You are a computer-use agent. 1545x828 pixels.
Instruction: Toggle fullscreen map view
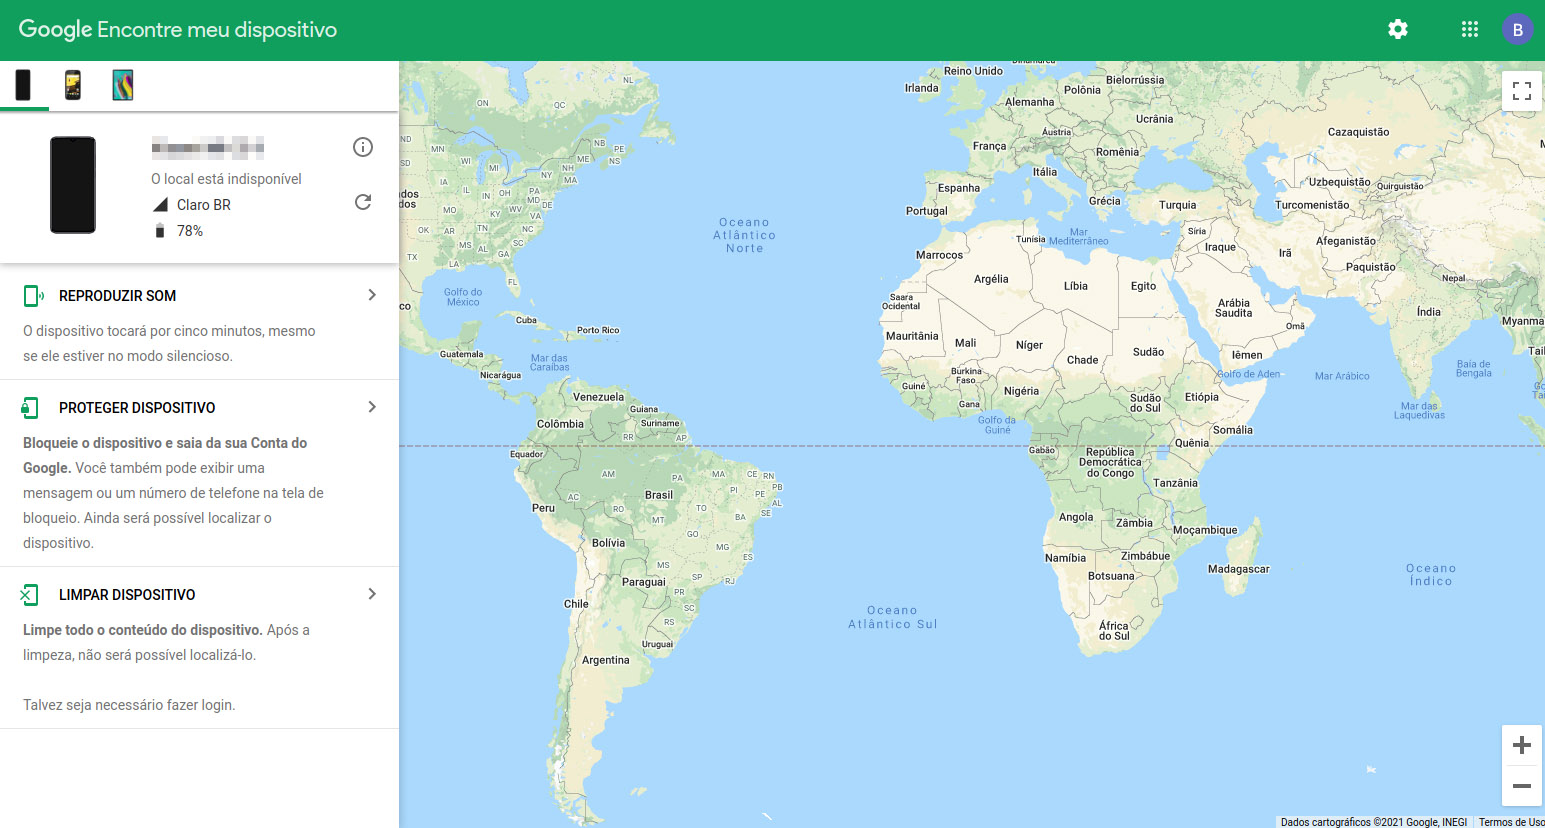click(1521, 91)
